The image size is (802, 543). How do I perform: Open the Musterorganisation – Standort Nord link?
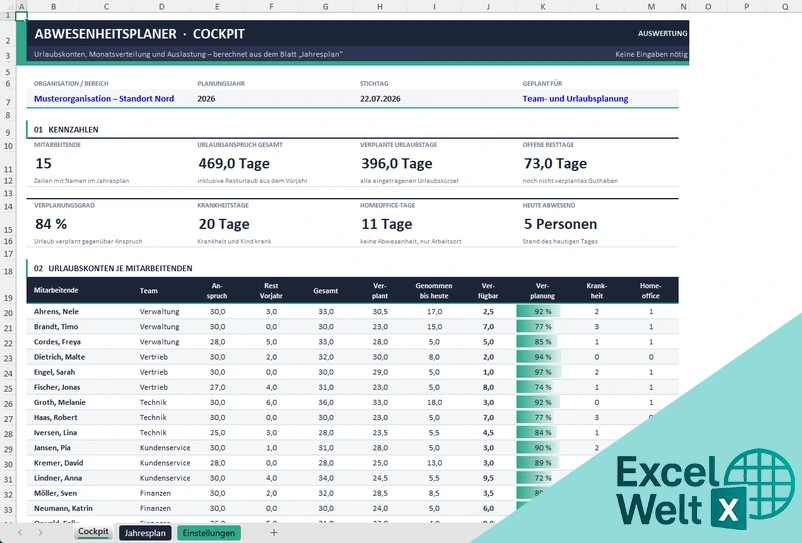104,99
